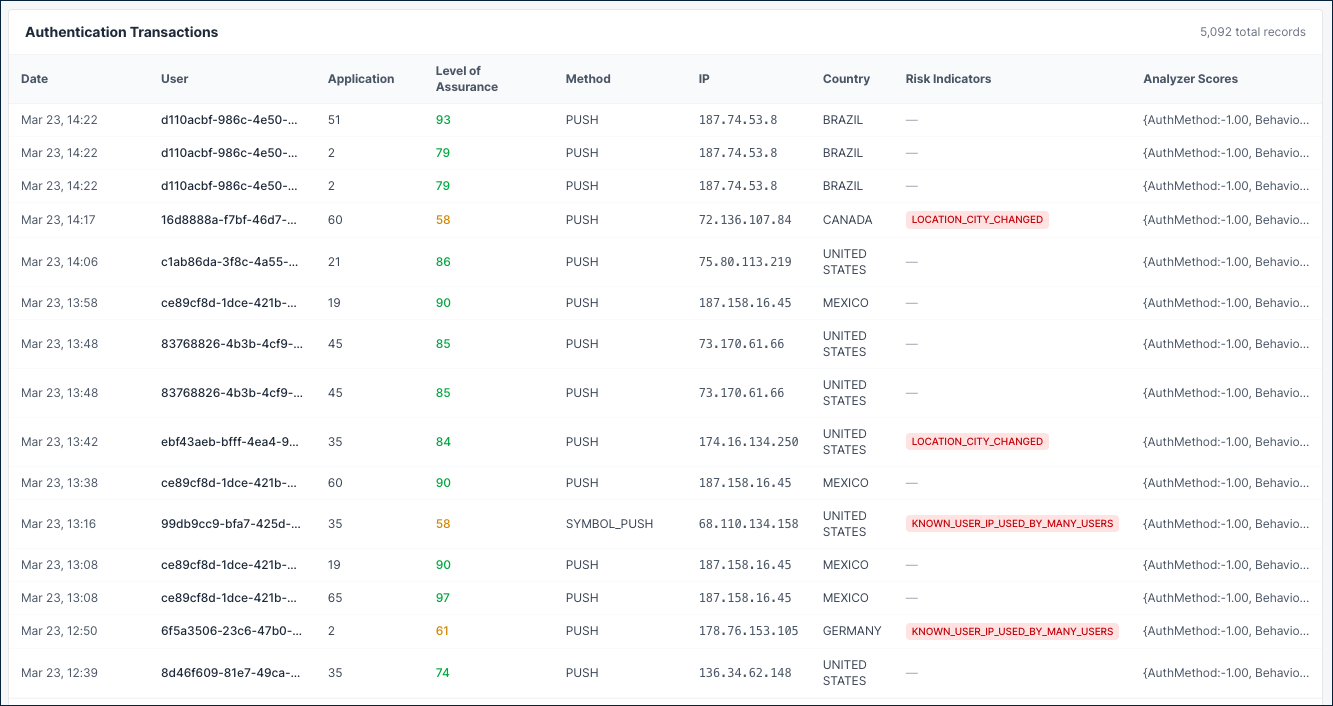Expand the truncated user ID d110acbf-986c
Viewport: 1333px width, 706px height.
coord(232,119)
